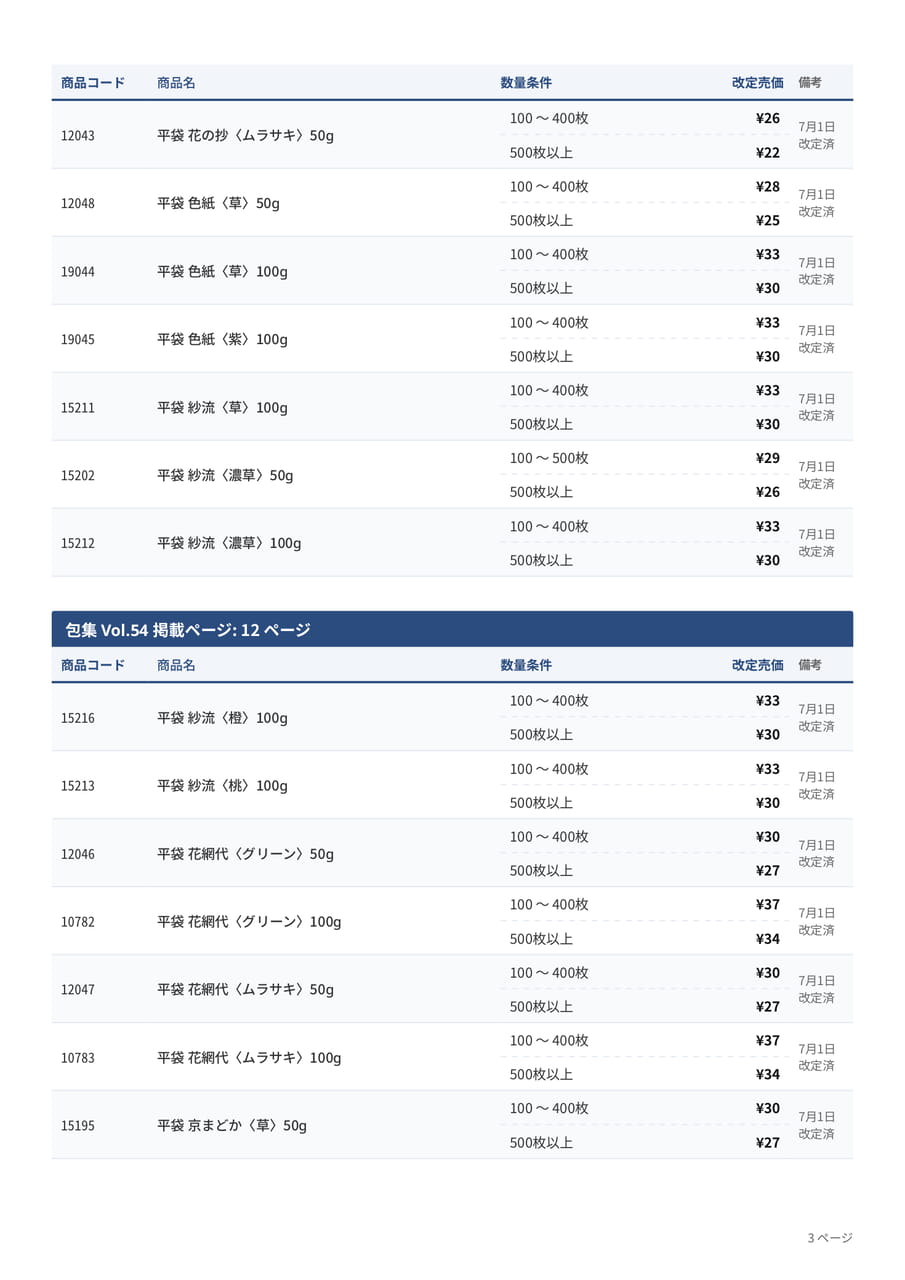Screen dimensions: 905x1280
Task: Select price ¥26 for 花の抄〈ムラサキ〉50g
Action: click(768, 118)
